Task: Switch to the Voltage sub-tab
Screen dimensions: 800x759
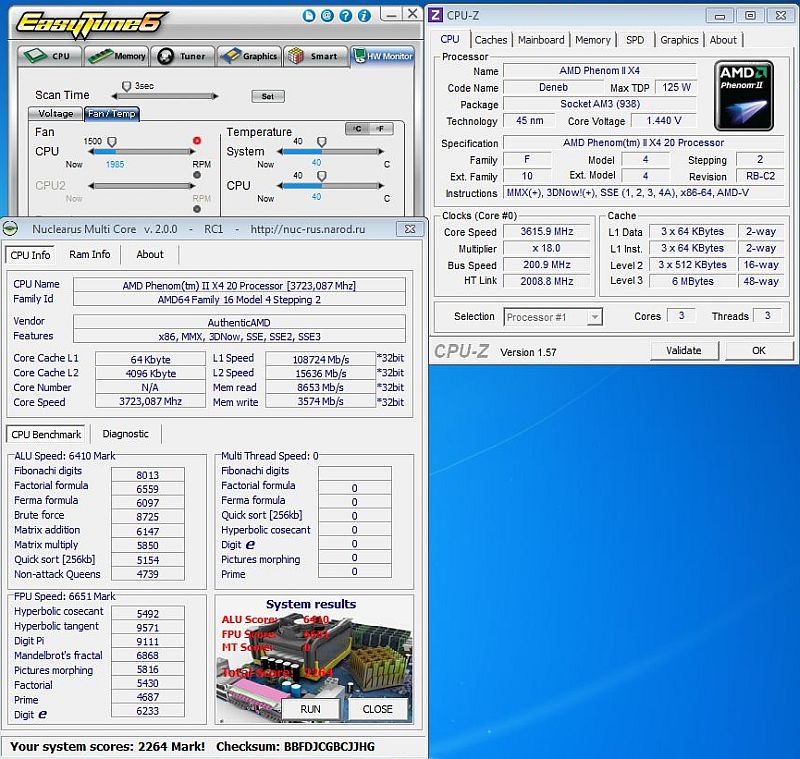Action: pyautogui.click(x=56, y=114)
